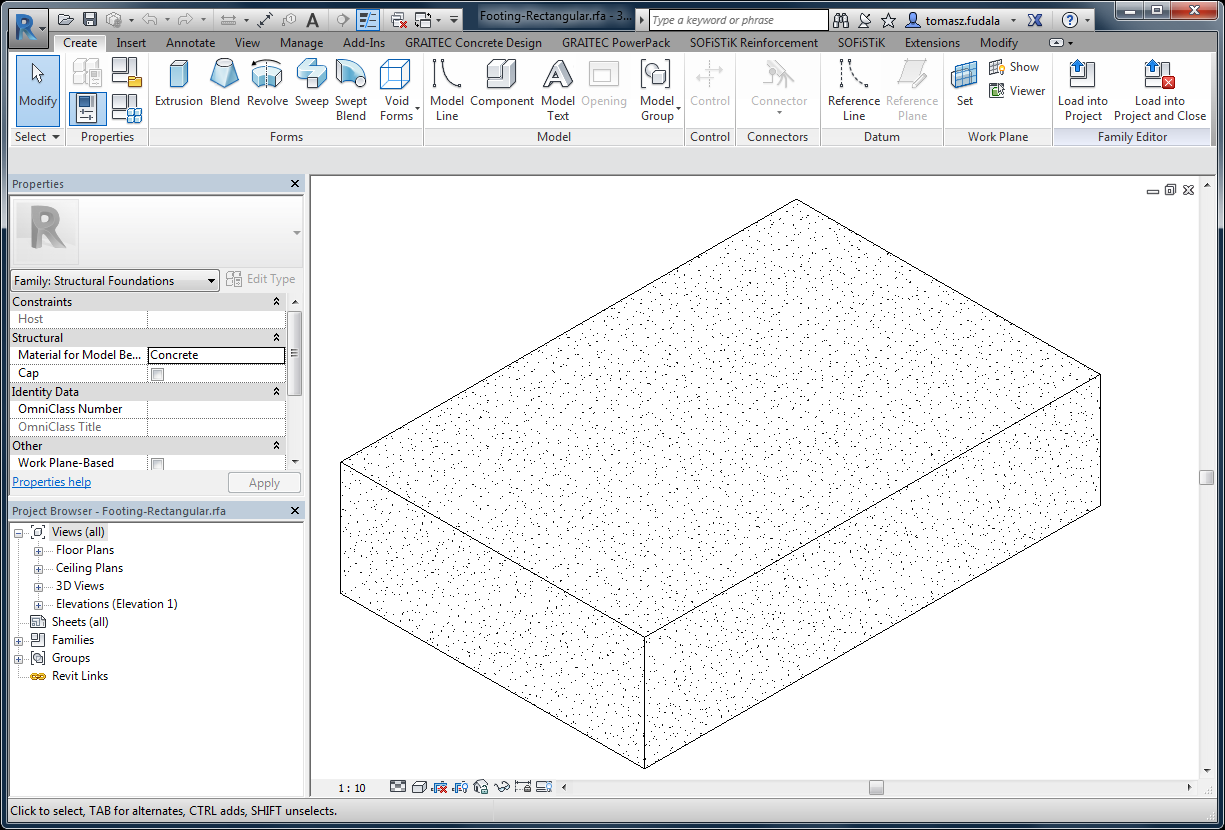The width and height of the screenshot is (1225, 830).
Task: Switch to the Annotate ribbon tab
Action: [x=190, y=43]
